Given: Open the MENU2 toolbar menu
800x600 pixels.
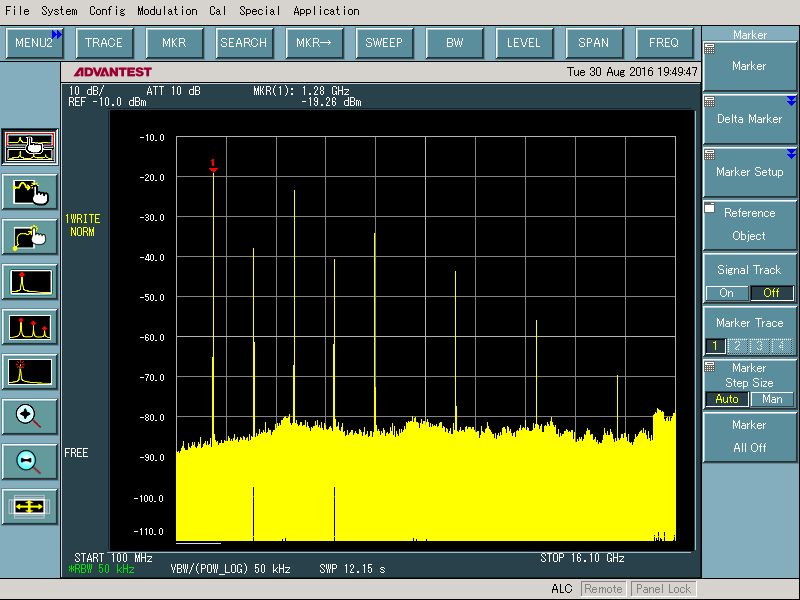Looking at the screenshot, I should 34,43.
